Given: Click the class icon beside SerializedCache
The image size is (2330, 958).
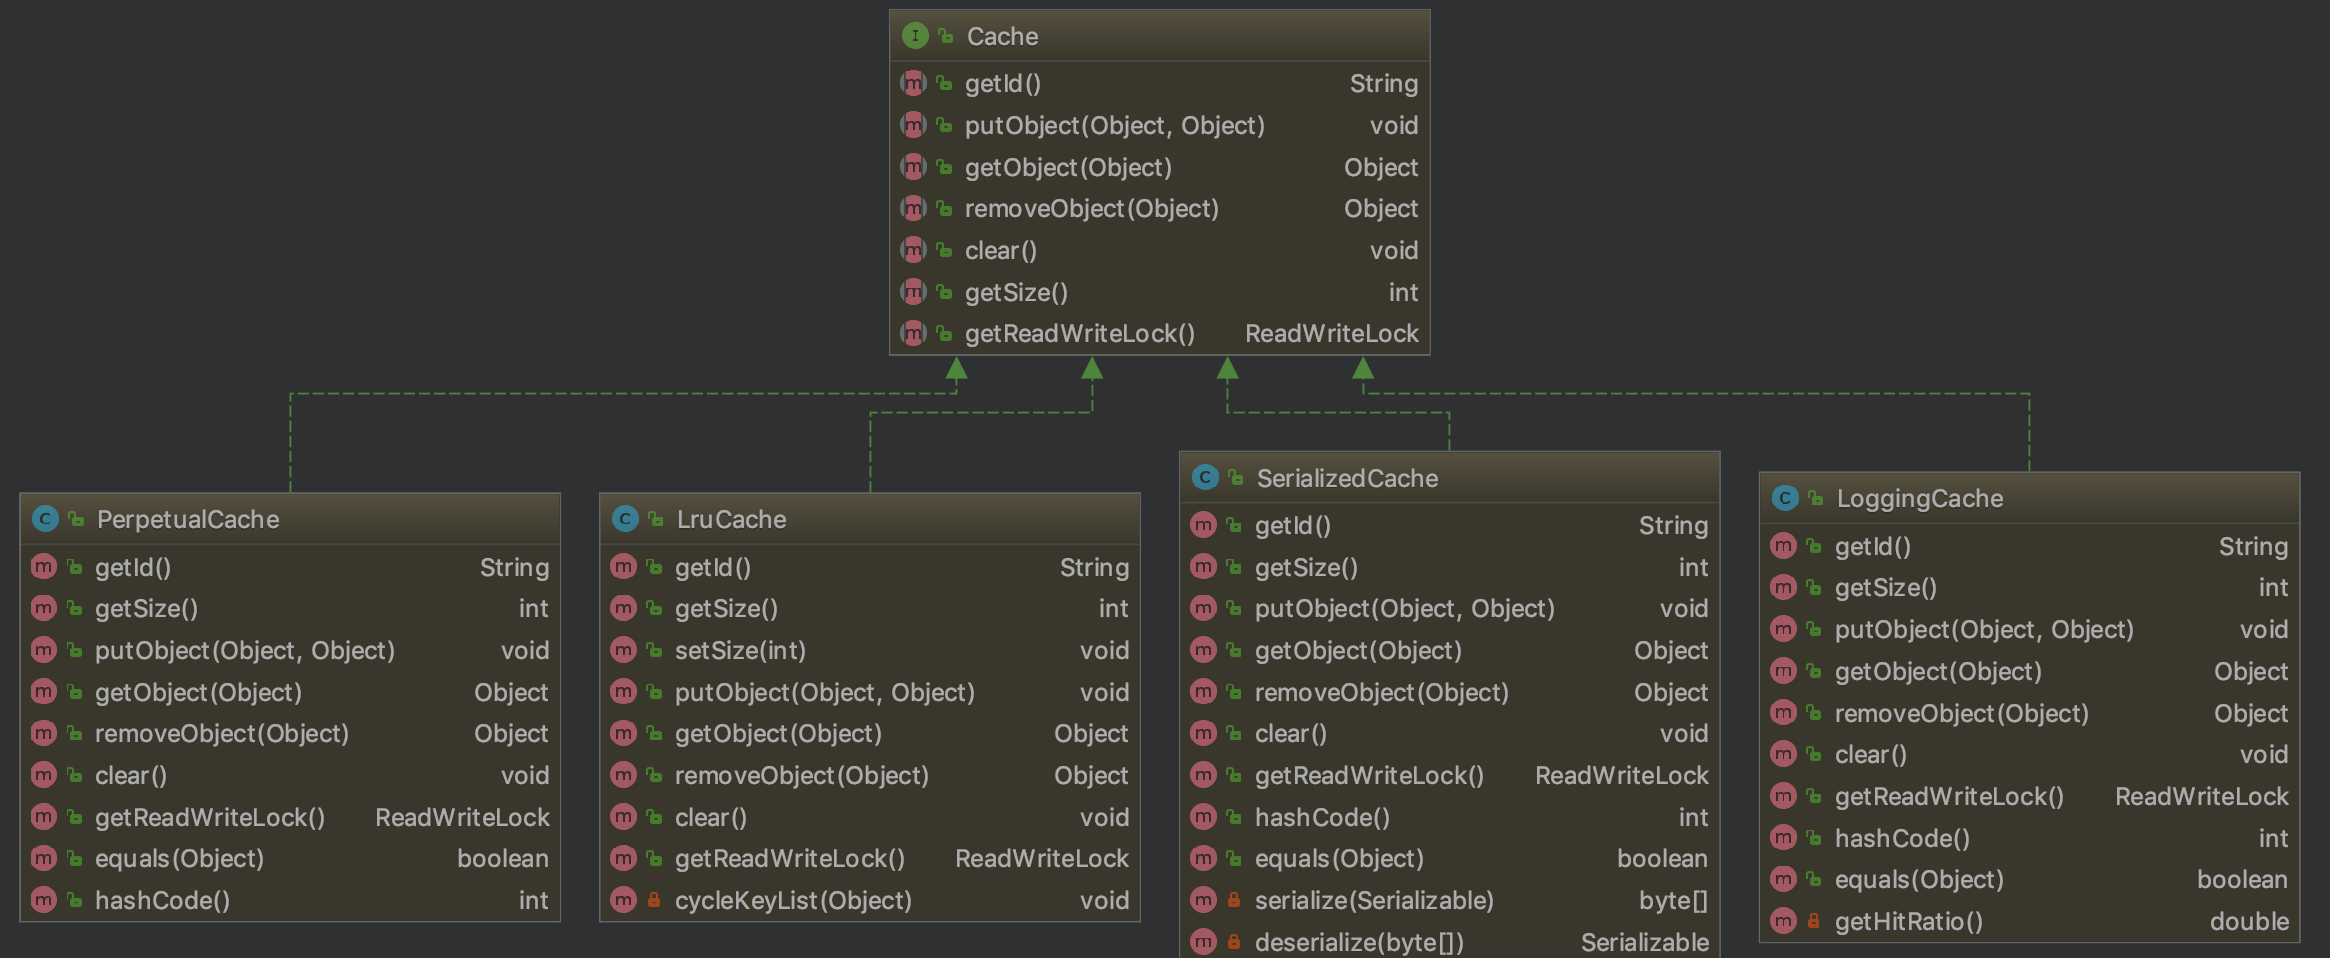Looking at the screenshot, I should pos(1204,478).
